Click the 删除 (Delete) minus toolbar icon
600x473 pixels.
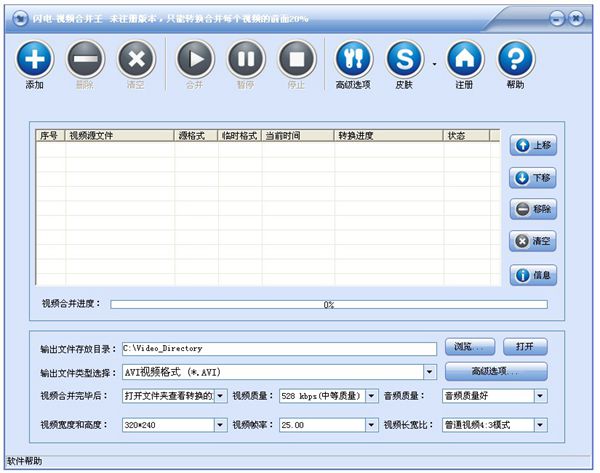[85, 59]
